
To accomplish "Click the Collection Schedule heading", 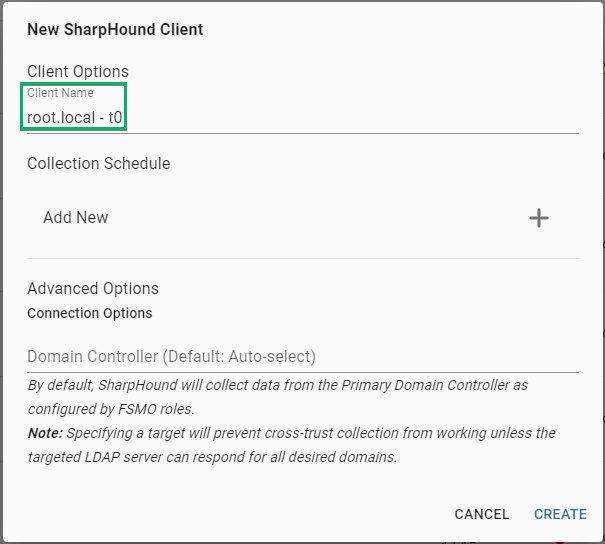I will (98, 164).
